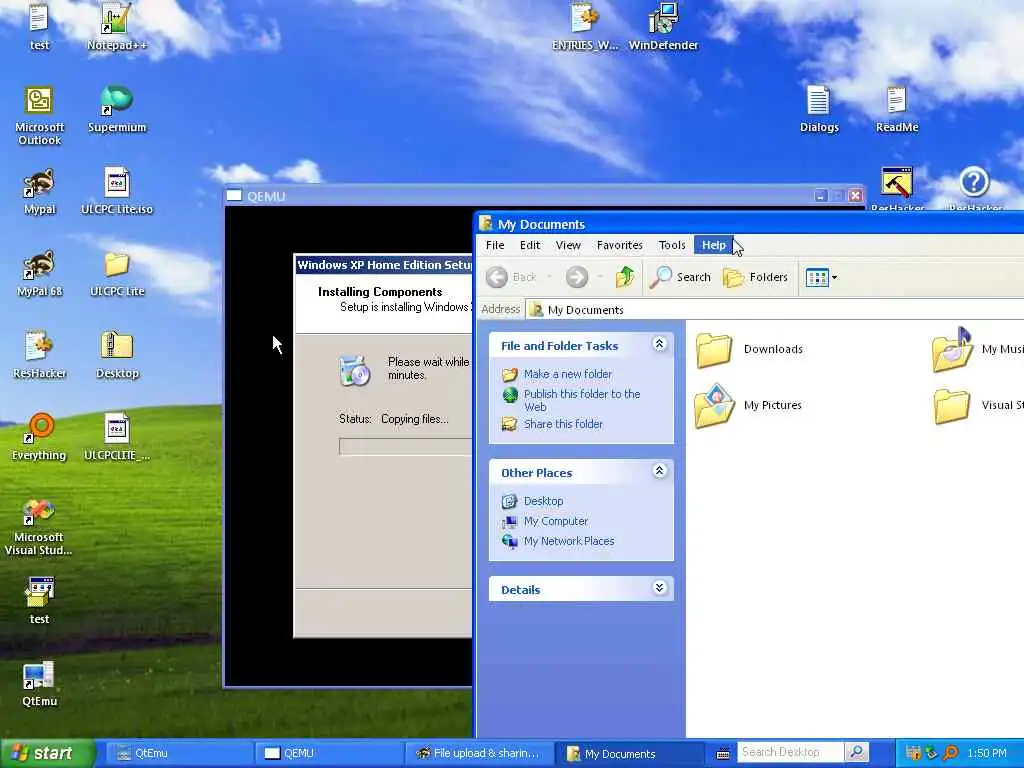Open Mypal browser shortcut
This screenshot has height=768, width=1024.
click(x=39, y=191)
